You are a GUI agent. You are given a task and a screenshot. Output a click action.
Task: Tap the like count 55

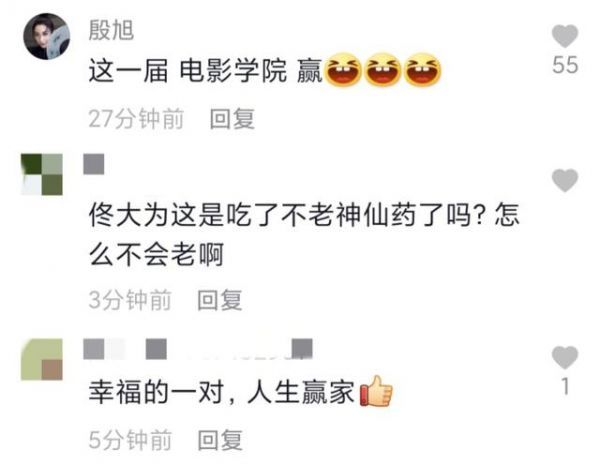click(565, 65)
